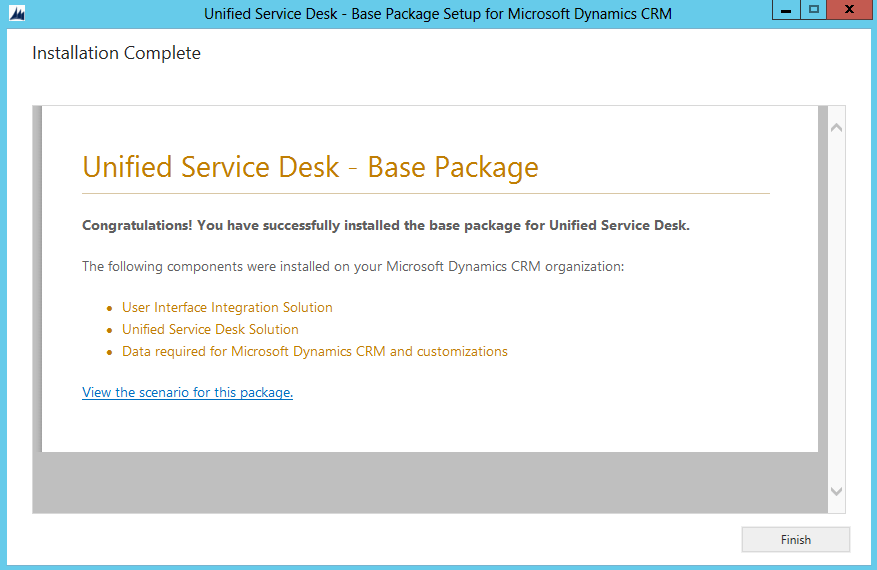Click the Congratulations success message text
The height and width of the screenshot is (570, 877).
385,226
